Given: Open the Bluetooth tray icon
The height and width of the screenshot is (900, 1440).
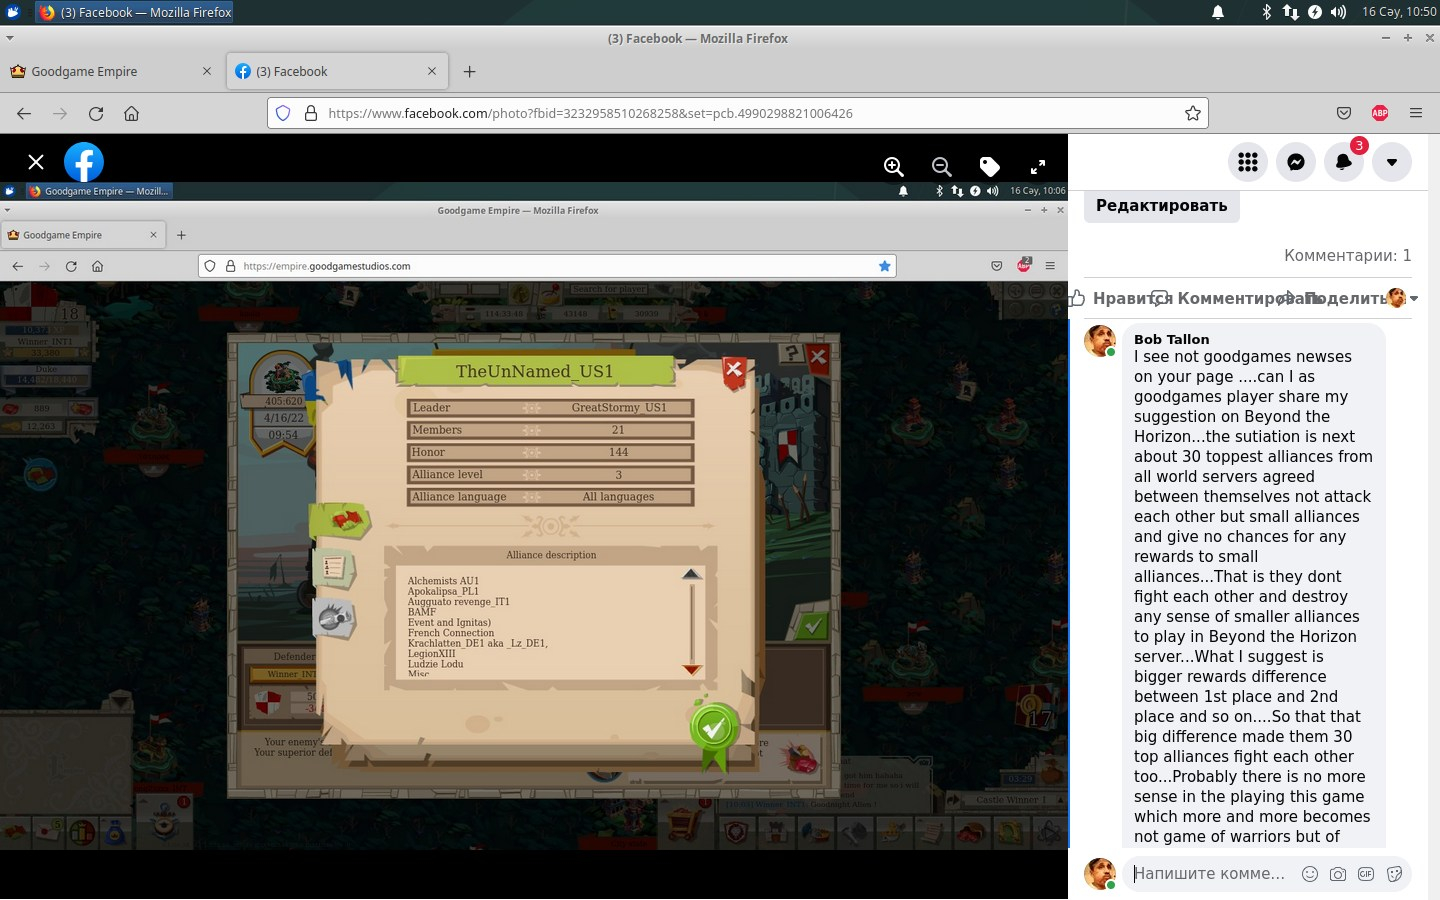Looking at the screenshot, I should [x=1266, y=12].
